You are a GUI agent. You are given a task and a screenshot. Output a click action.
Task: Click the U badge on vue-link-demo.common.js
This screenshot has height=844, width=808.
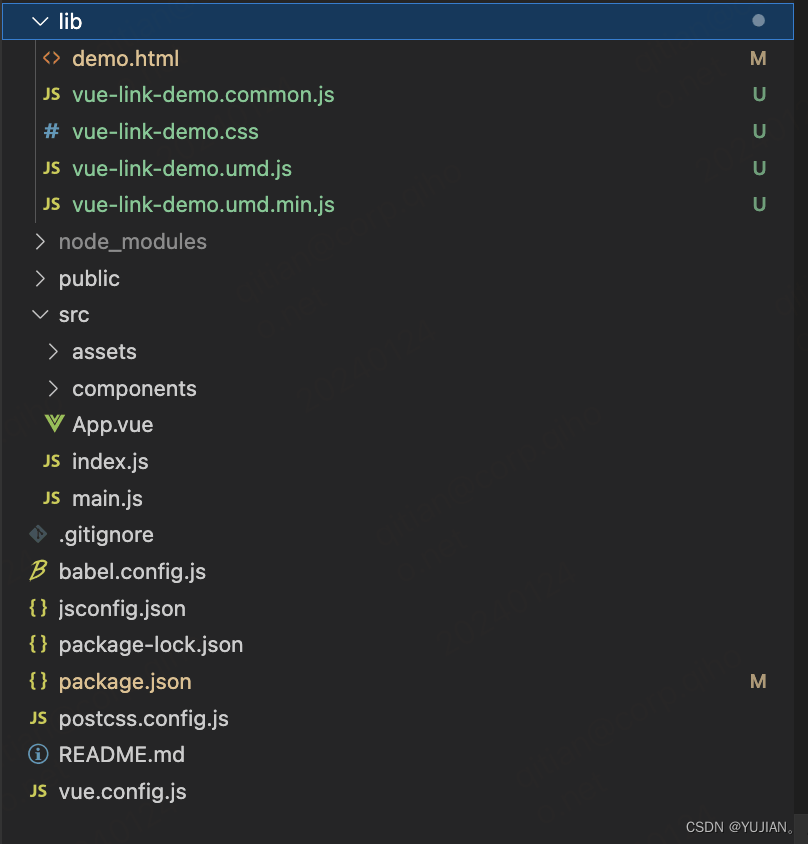point(759,95)
